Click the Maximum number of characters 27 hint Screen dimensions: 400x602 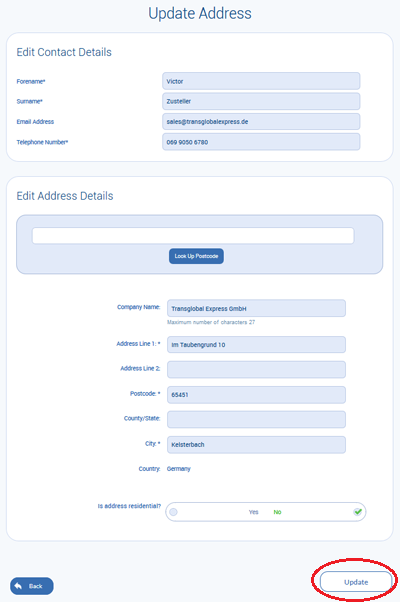(211, 322)
